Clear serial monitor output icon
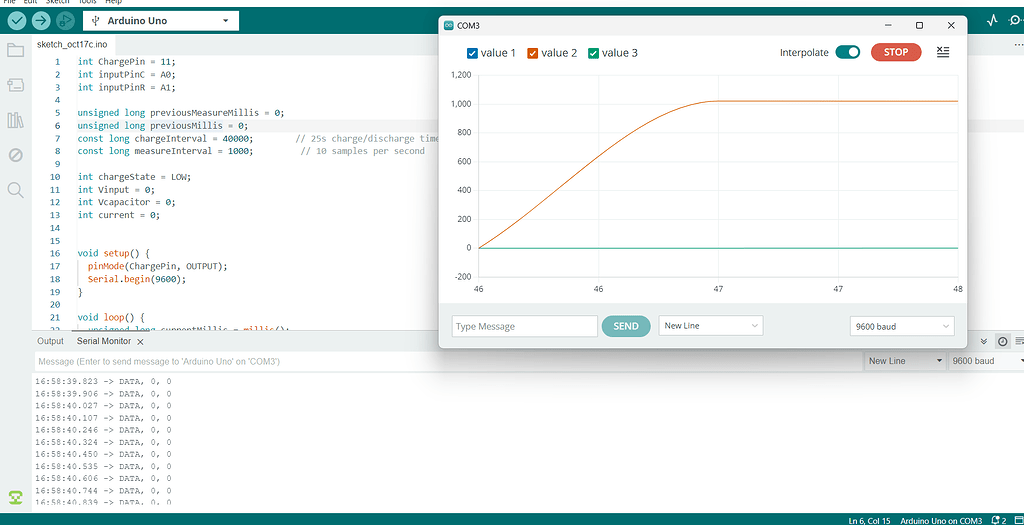The height and width of the screenshot is (525, 1024). [x=1019, y=341]
